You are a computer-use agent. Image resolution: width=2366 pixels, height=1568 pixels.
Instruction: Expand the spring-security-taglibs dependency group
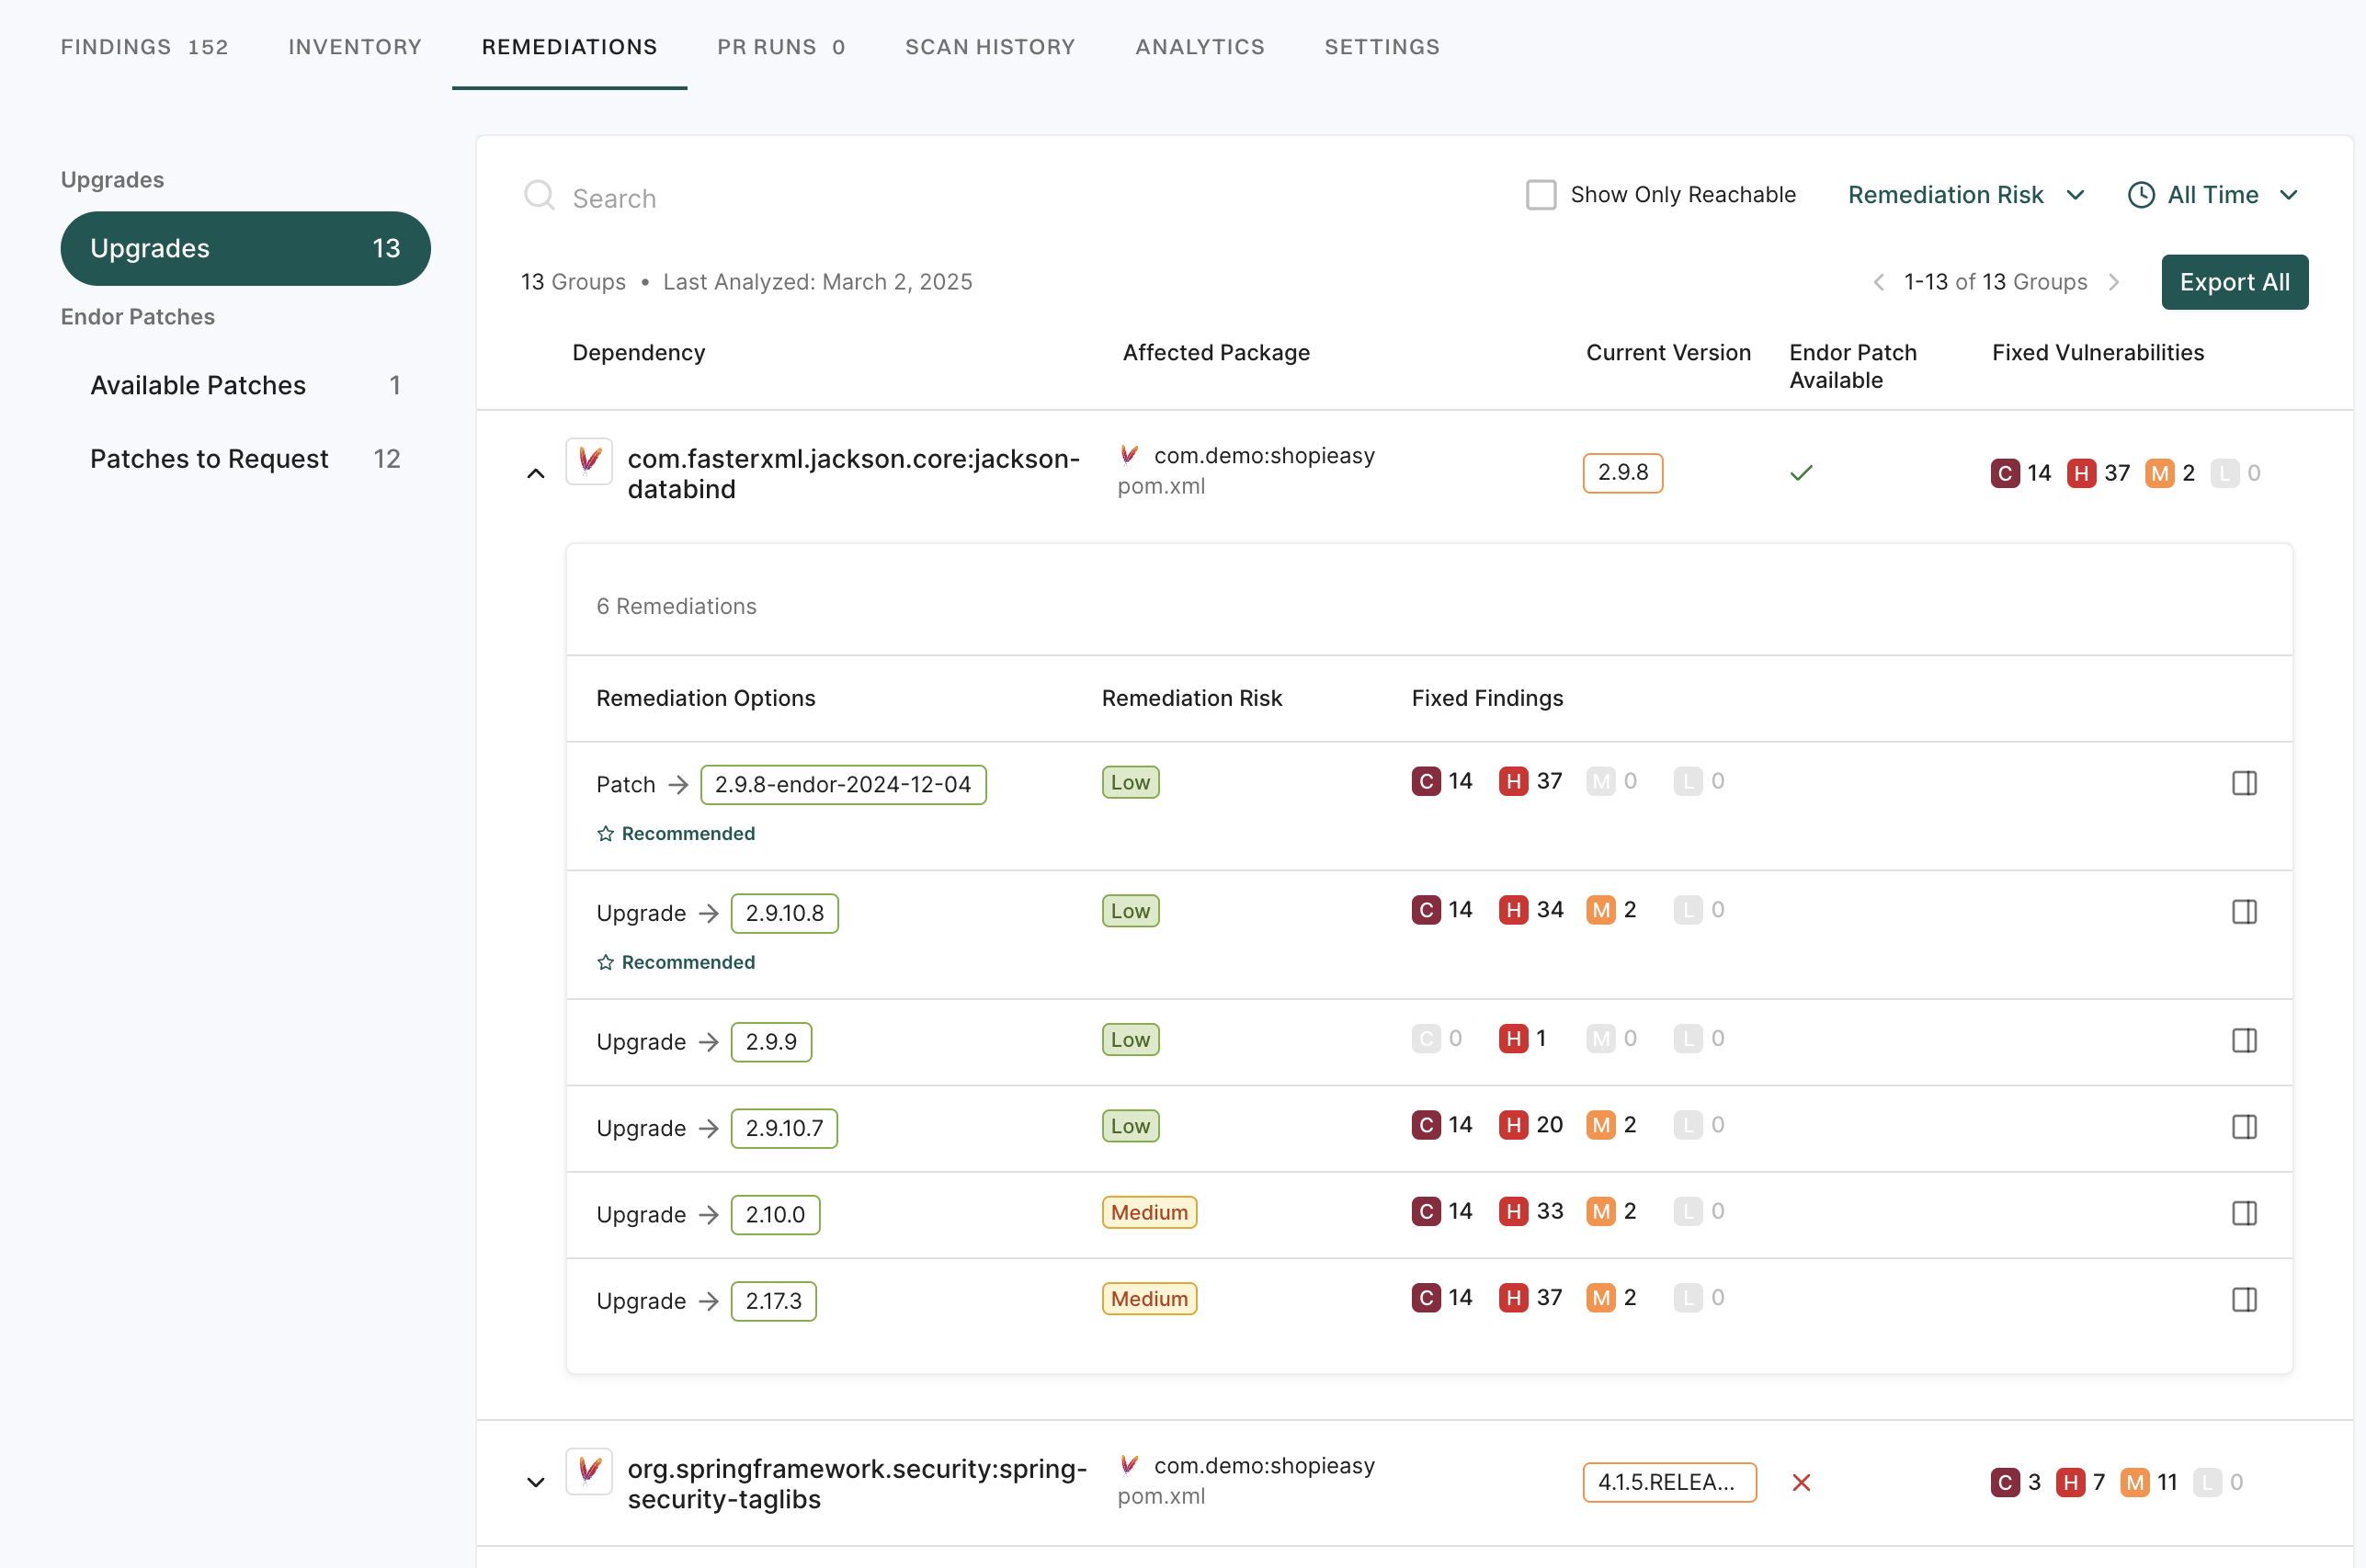(535, 1483)
